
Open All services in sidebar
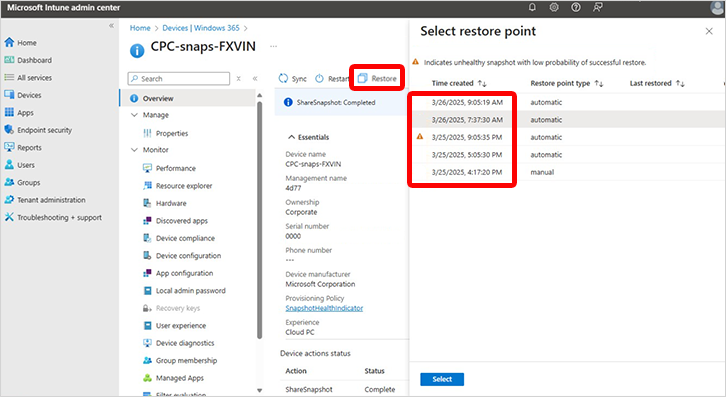tap(28, 78)
